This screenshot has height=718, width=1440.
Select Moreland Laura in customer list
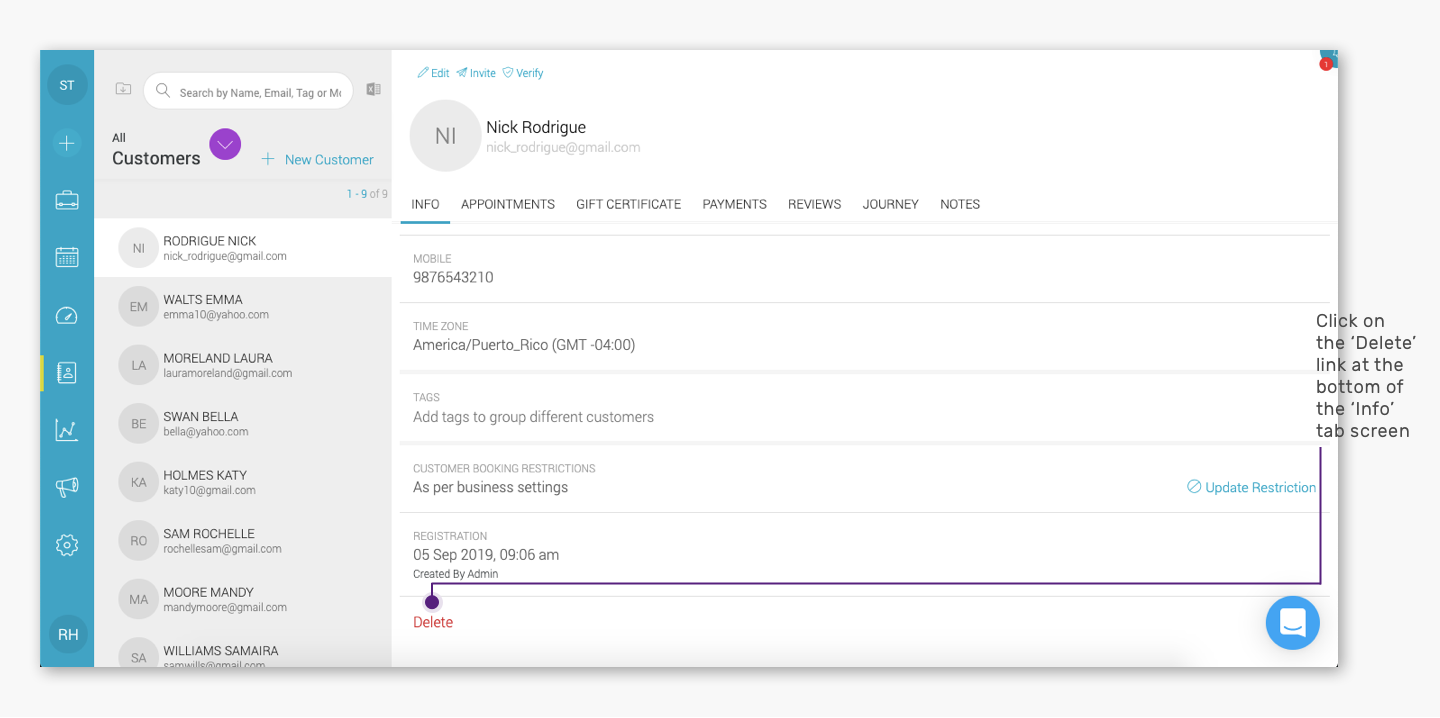tap(243, 365)
